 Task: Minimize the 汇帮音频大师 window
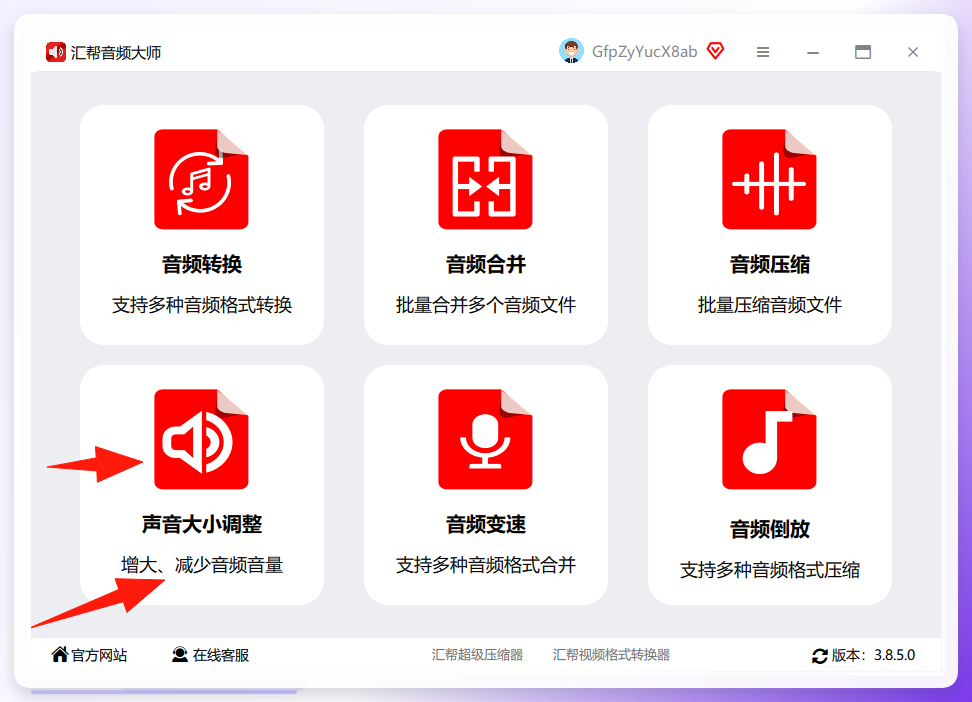(813, 53)
